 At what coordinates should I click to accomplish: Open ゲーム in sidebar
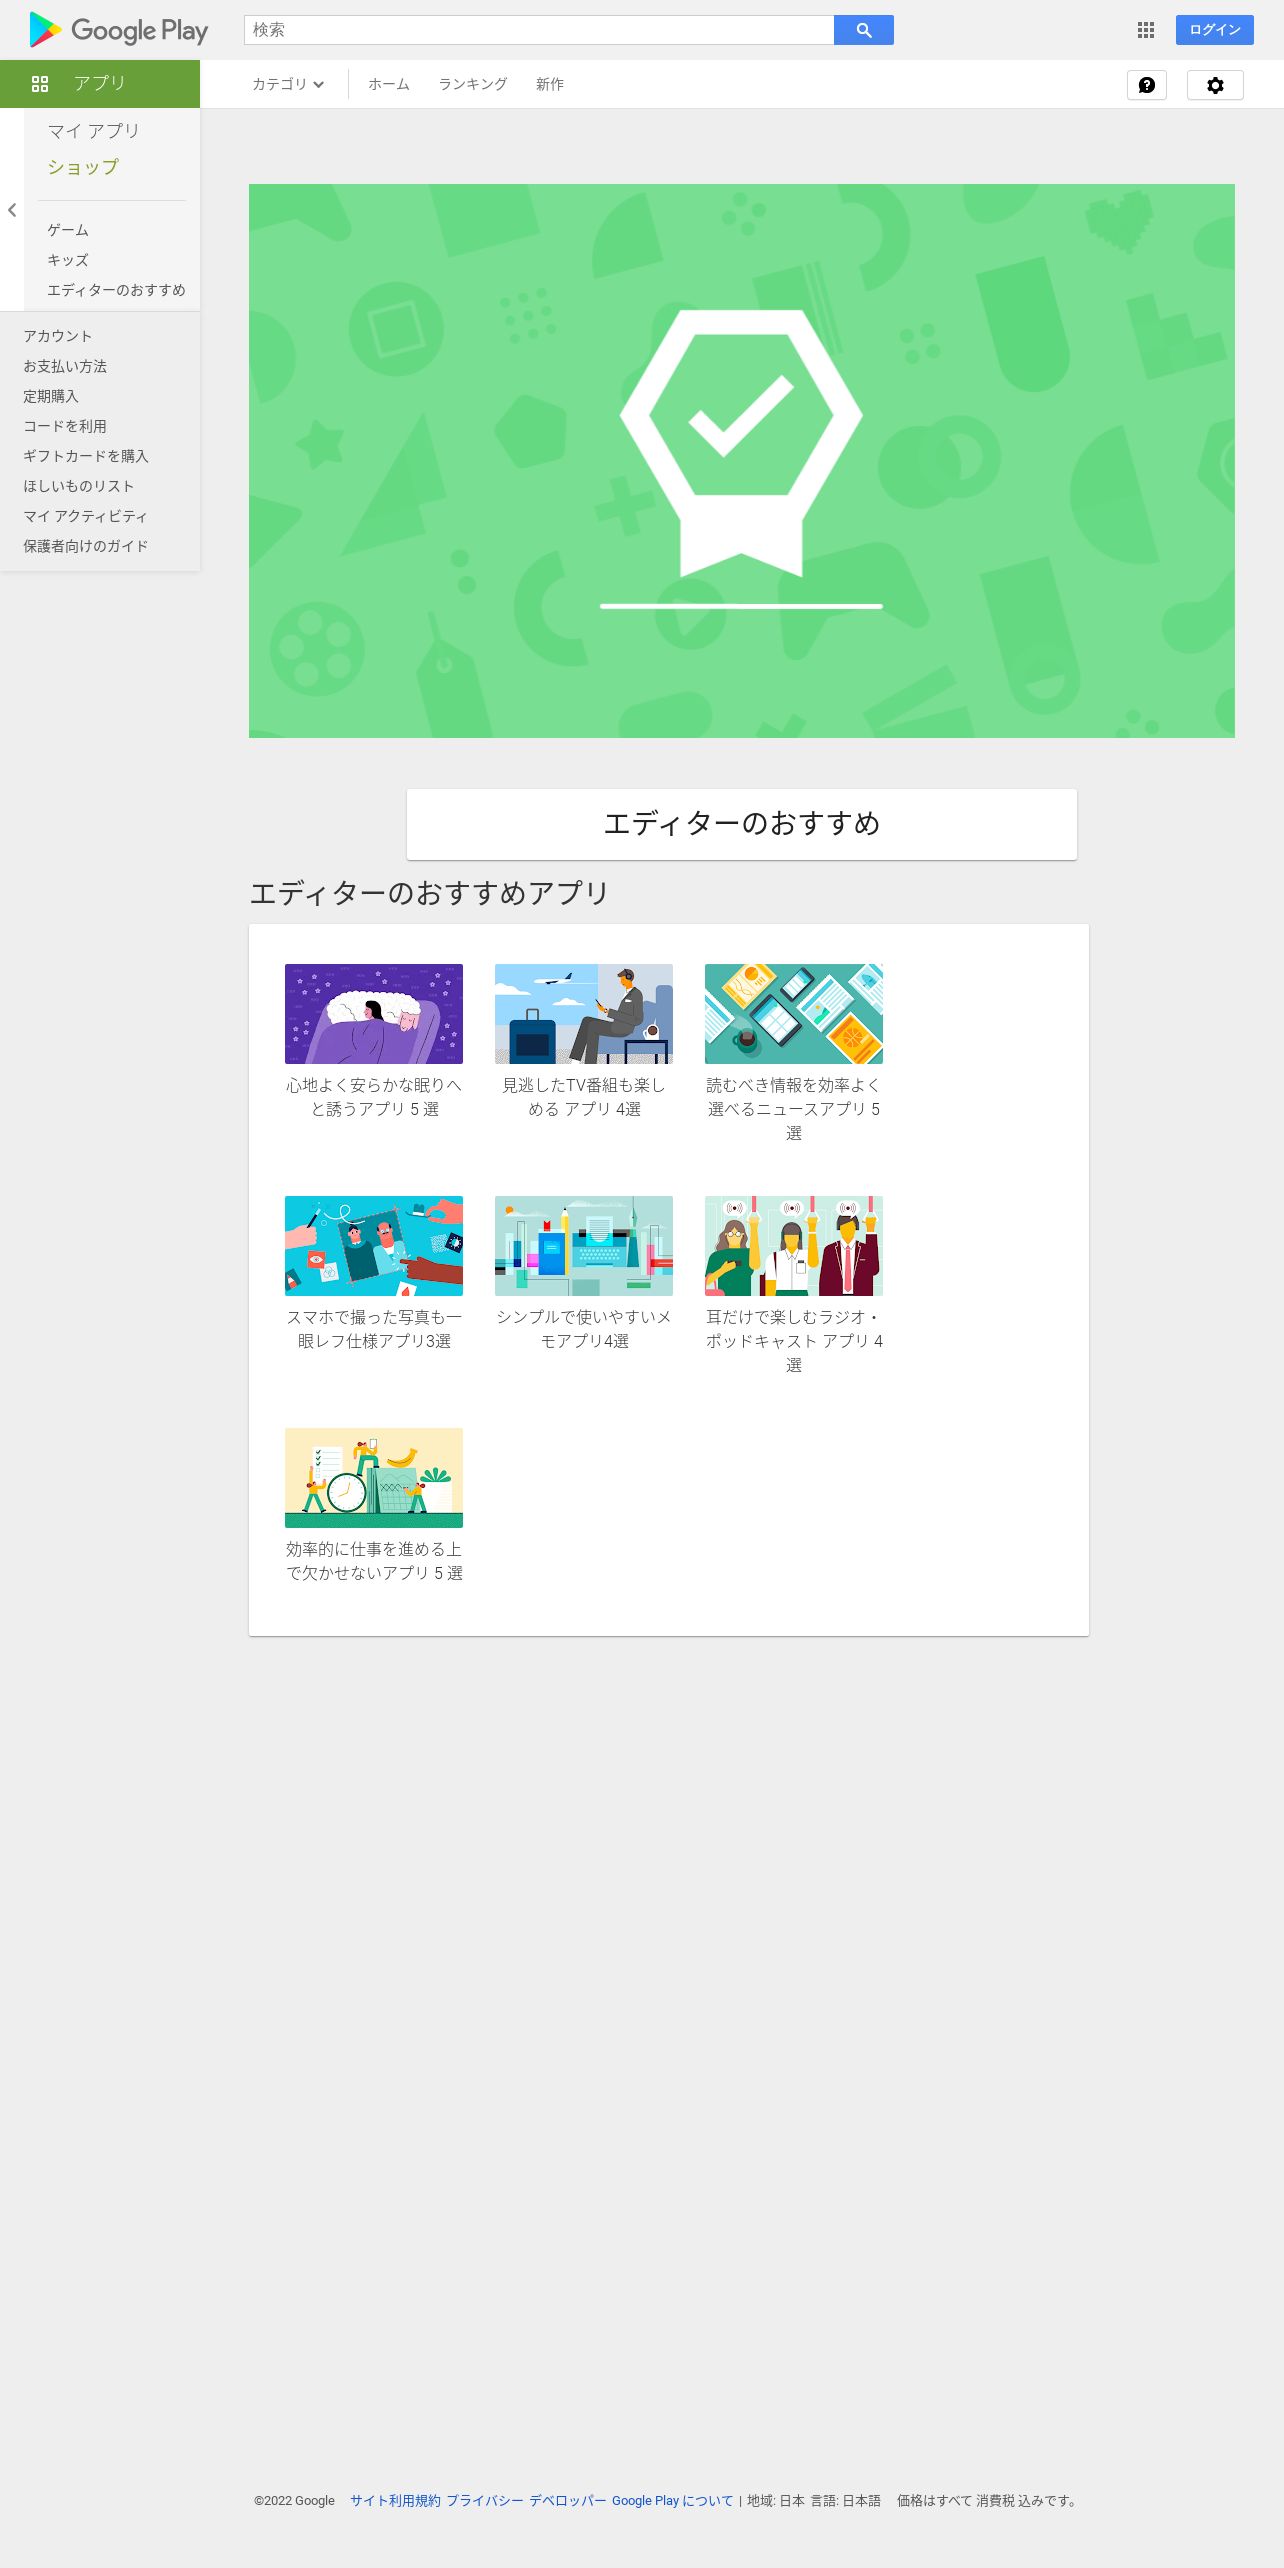pos(68,230)
